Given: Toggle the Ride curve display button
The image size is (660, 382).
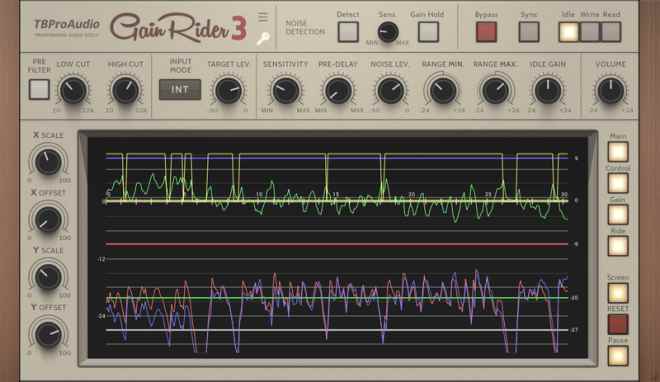Looking at the screenshot, I should tap(618, 246).
